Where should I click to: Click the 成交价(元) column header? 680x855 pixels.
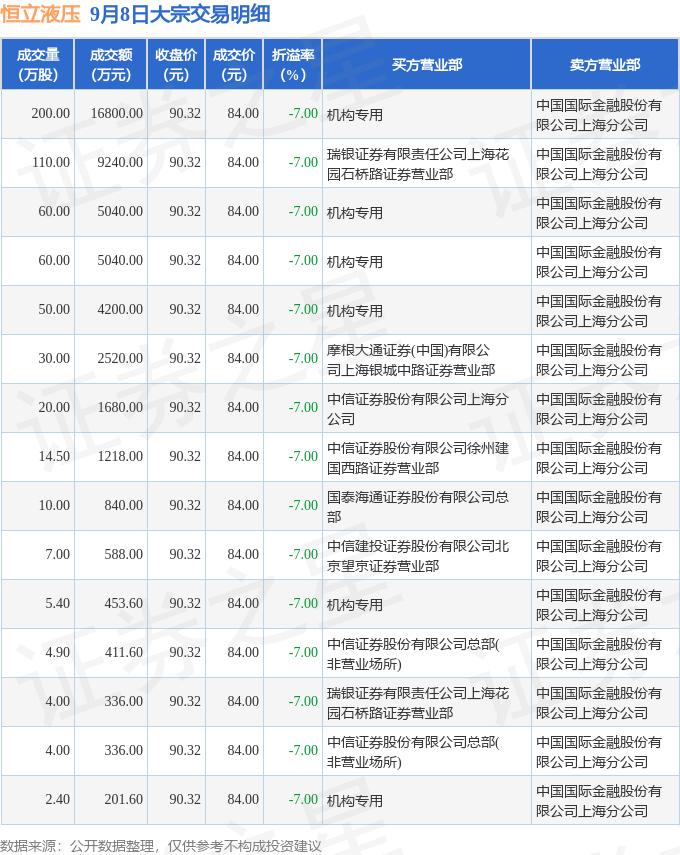coord(234,64)
